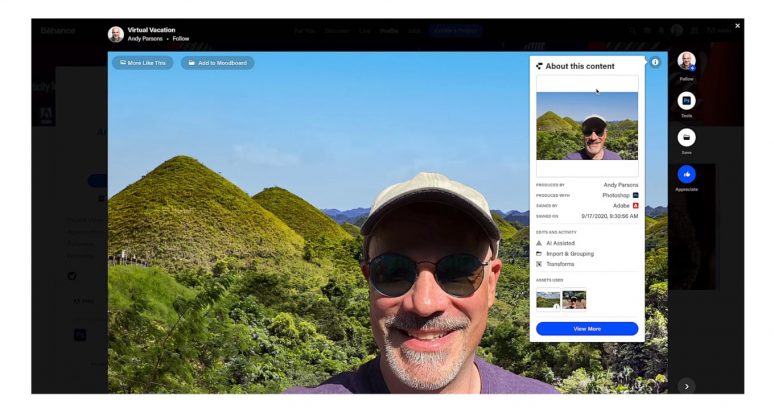The image size is (774, 408).
Task: Follow Andy Parsons via the header link
Action: pos(180,39)
